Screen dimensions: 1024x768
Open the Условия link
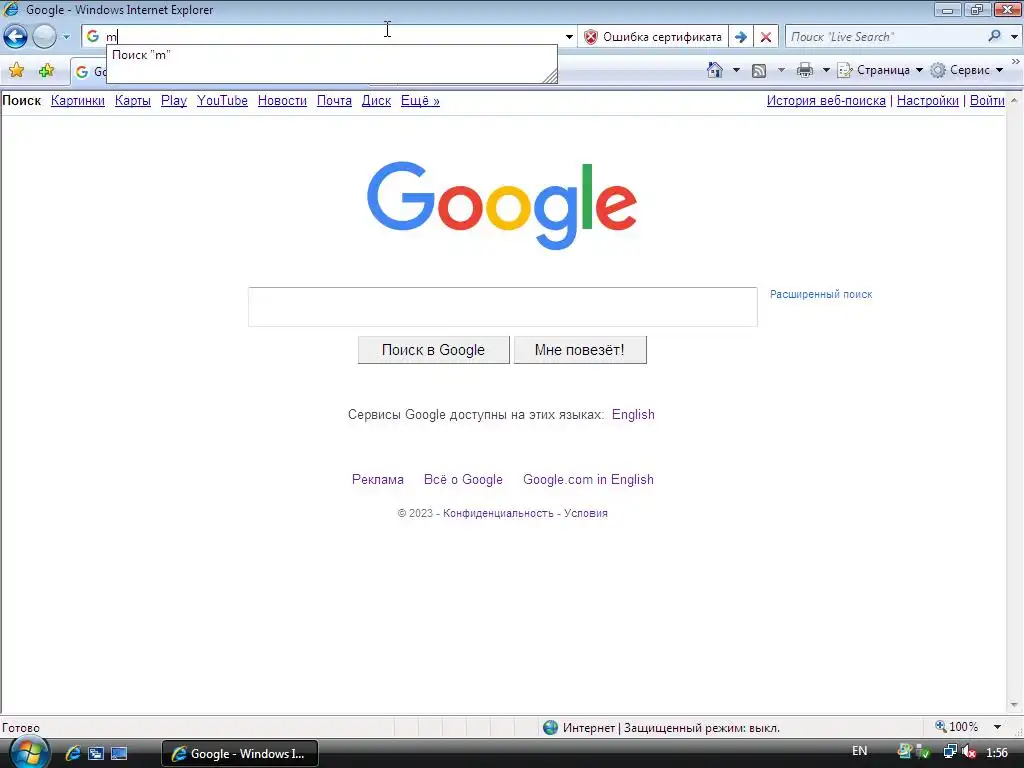pos(586,513)
